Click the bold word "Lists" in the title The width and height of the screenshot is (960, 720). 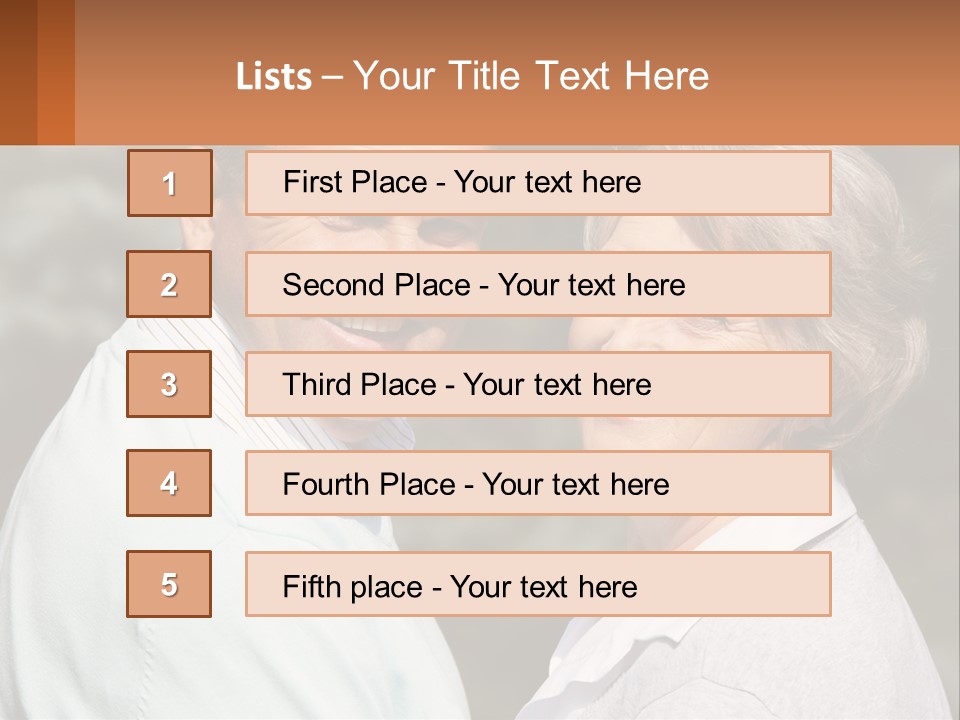(x=274, y=77)
